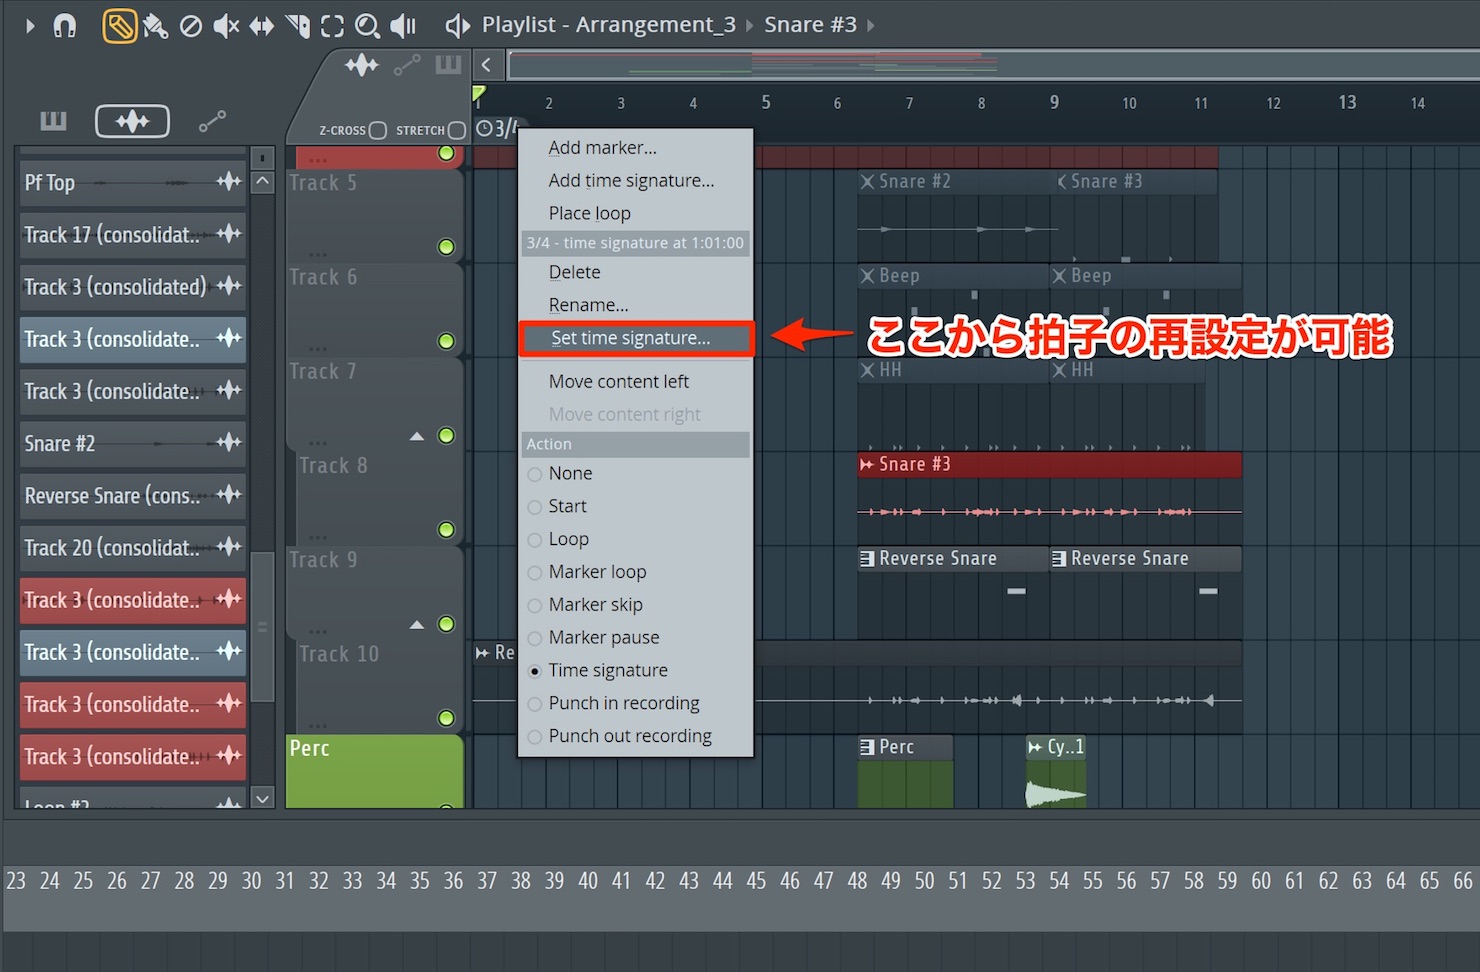This screenshot has height=972, width=1480.
Task: Select the Marker pause radio option
Action: (x=535, y=638)
